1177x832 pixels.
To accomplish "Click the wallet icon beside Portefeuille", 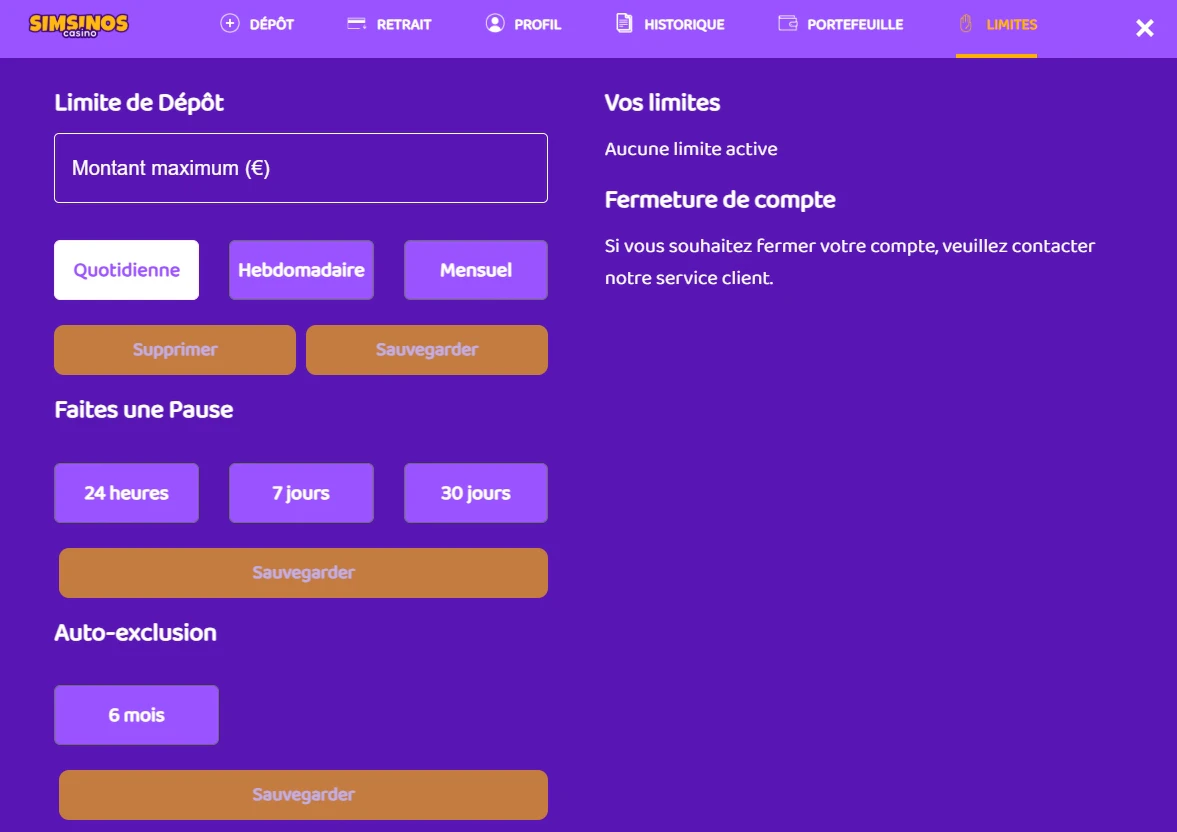I will 787,23.
